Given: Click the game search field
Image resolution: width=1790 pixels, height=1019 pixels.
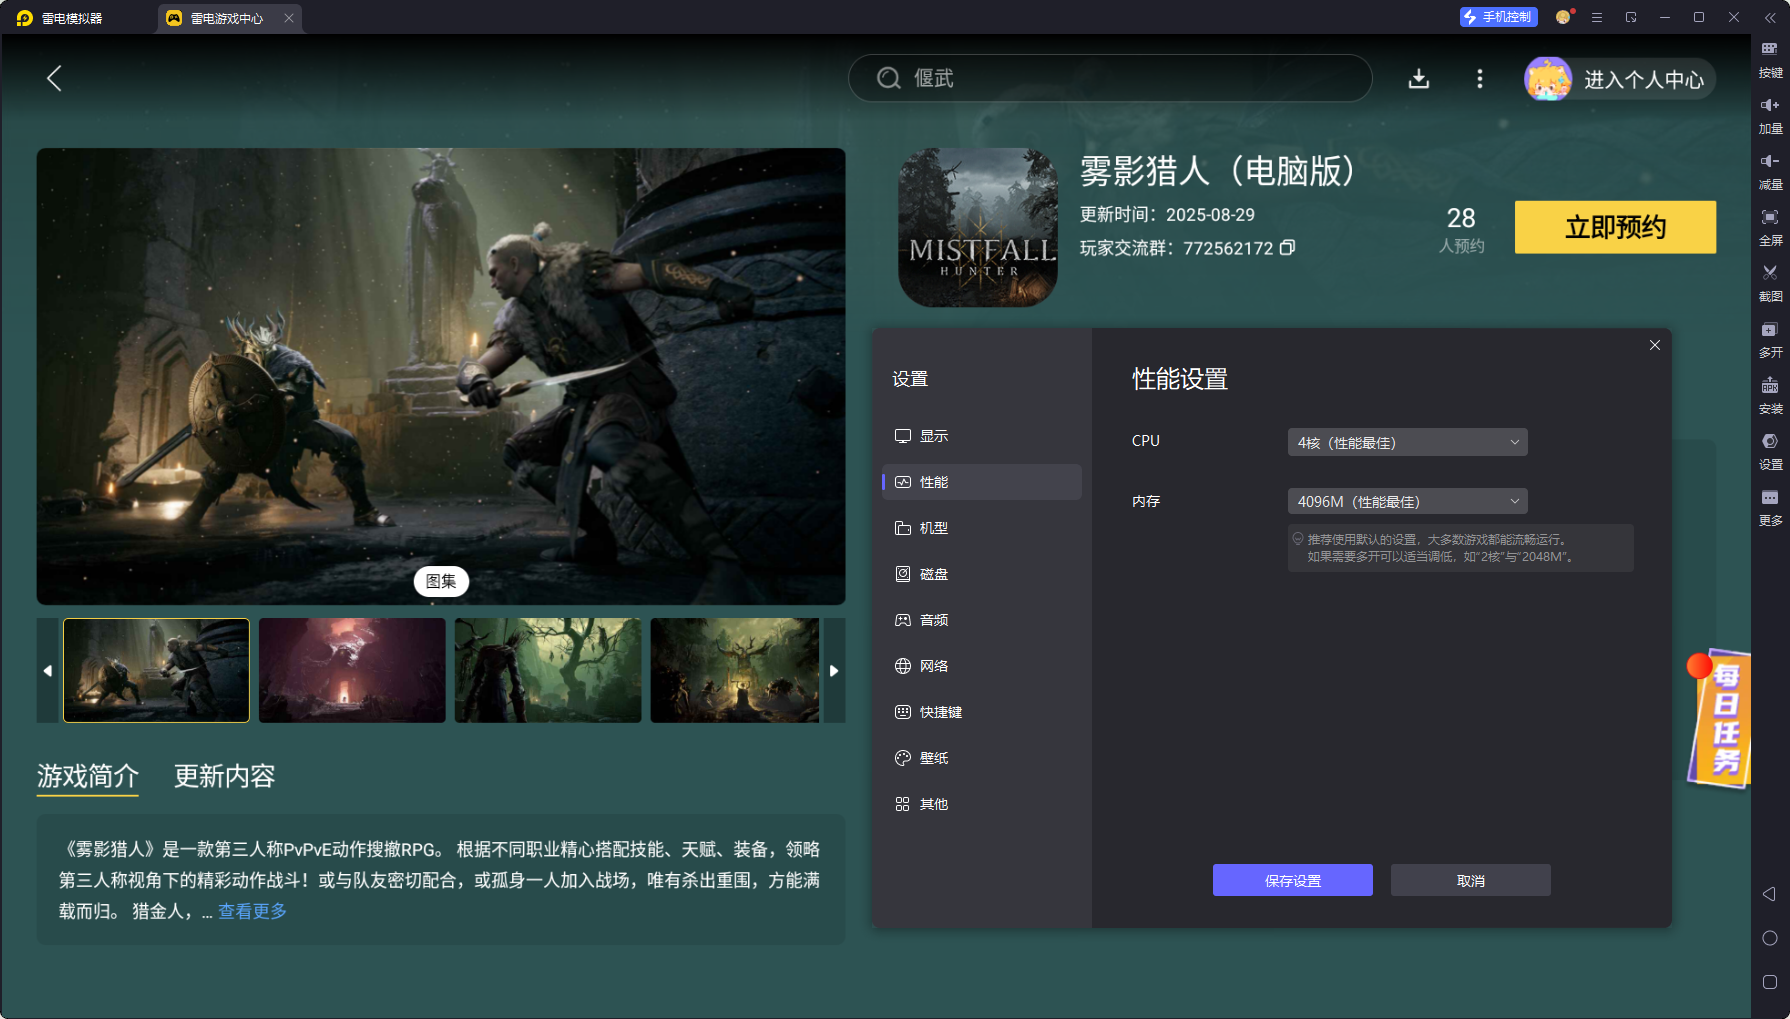Looking at the screenshot, I should pos(1110,78).
